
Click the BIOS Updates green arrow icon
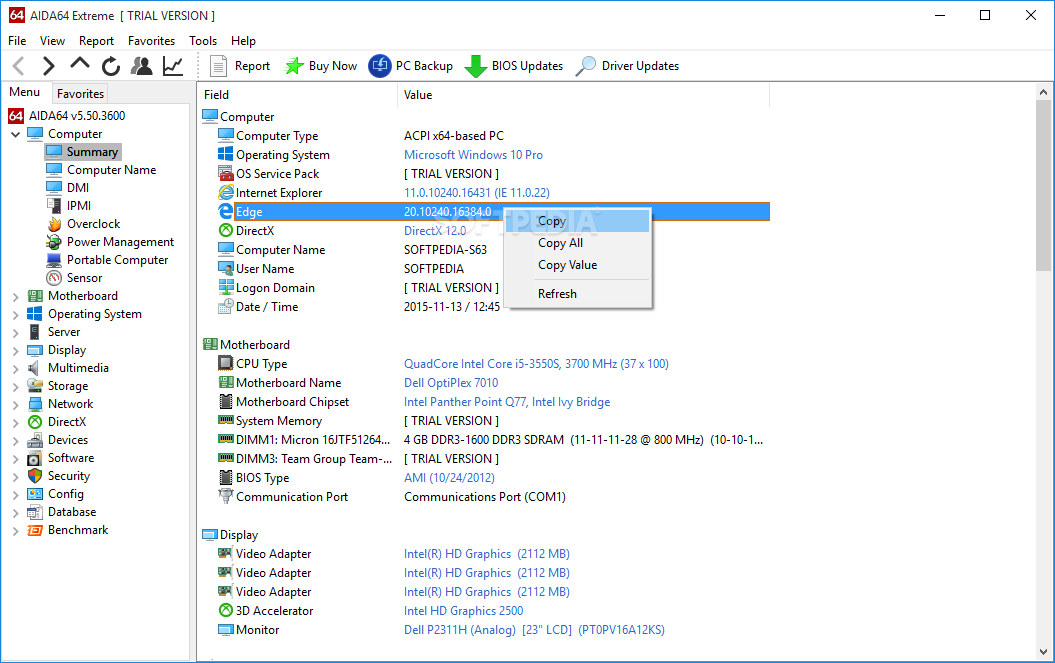tap(476, 66)
